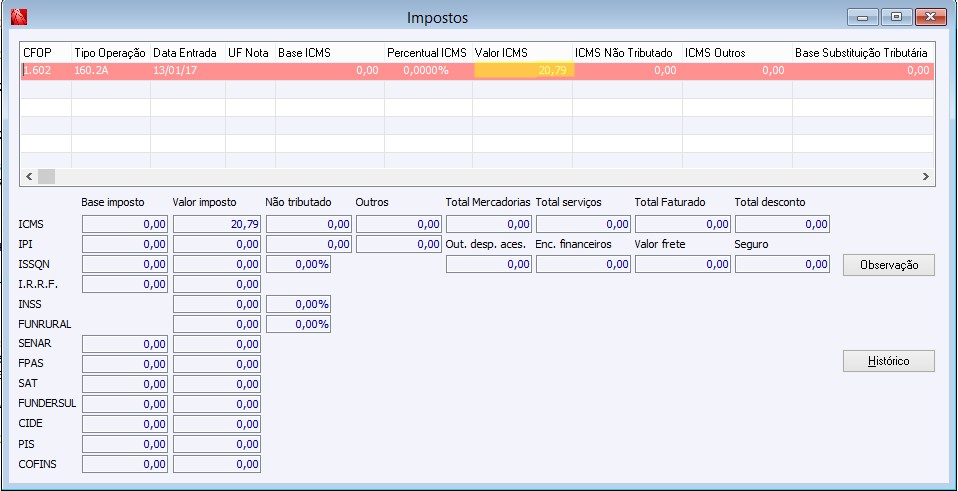This screenshot has height=491, width=958.
Task: Click FPAS Valor imposto field
Action: point(217,364)
